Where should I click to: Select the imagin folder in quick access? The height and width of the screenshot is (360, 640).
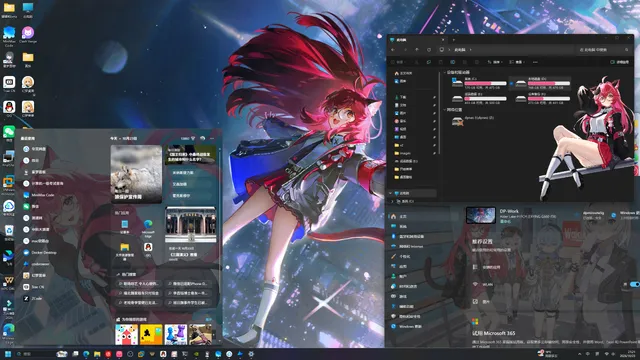(404, 153)
